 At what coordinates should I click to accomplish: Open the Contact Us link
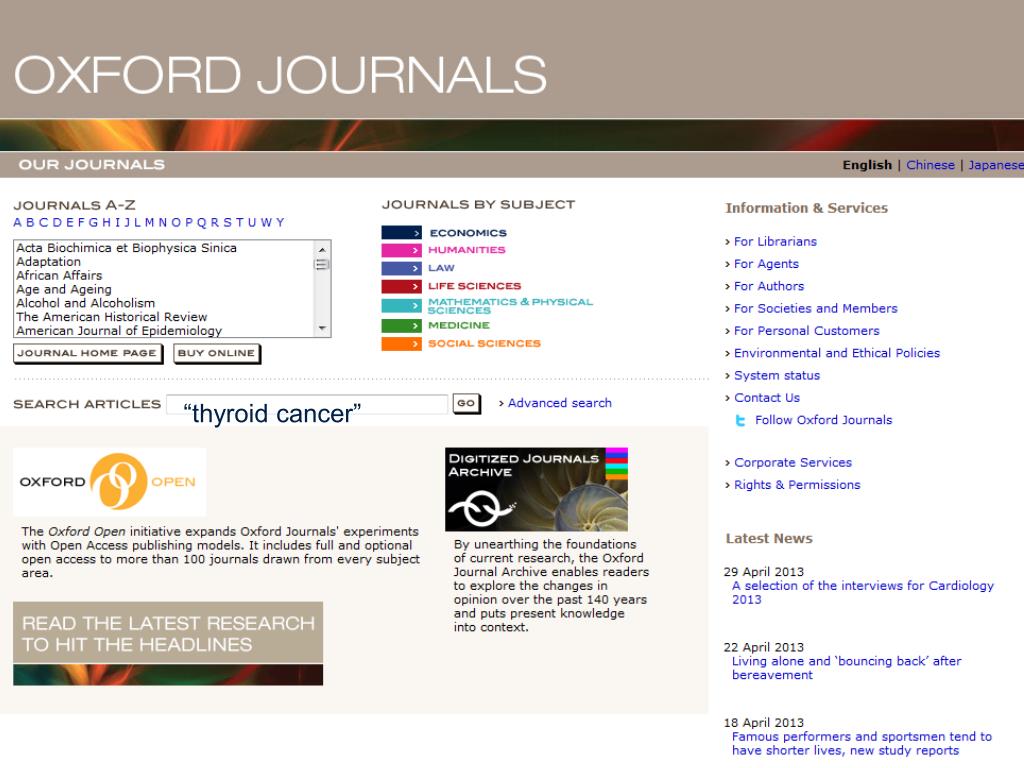(767, 398)
